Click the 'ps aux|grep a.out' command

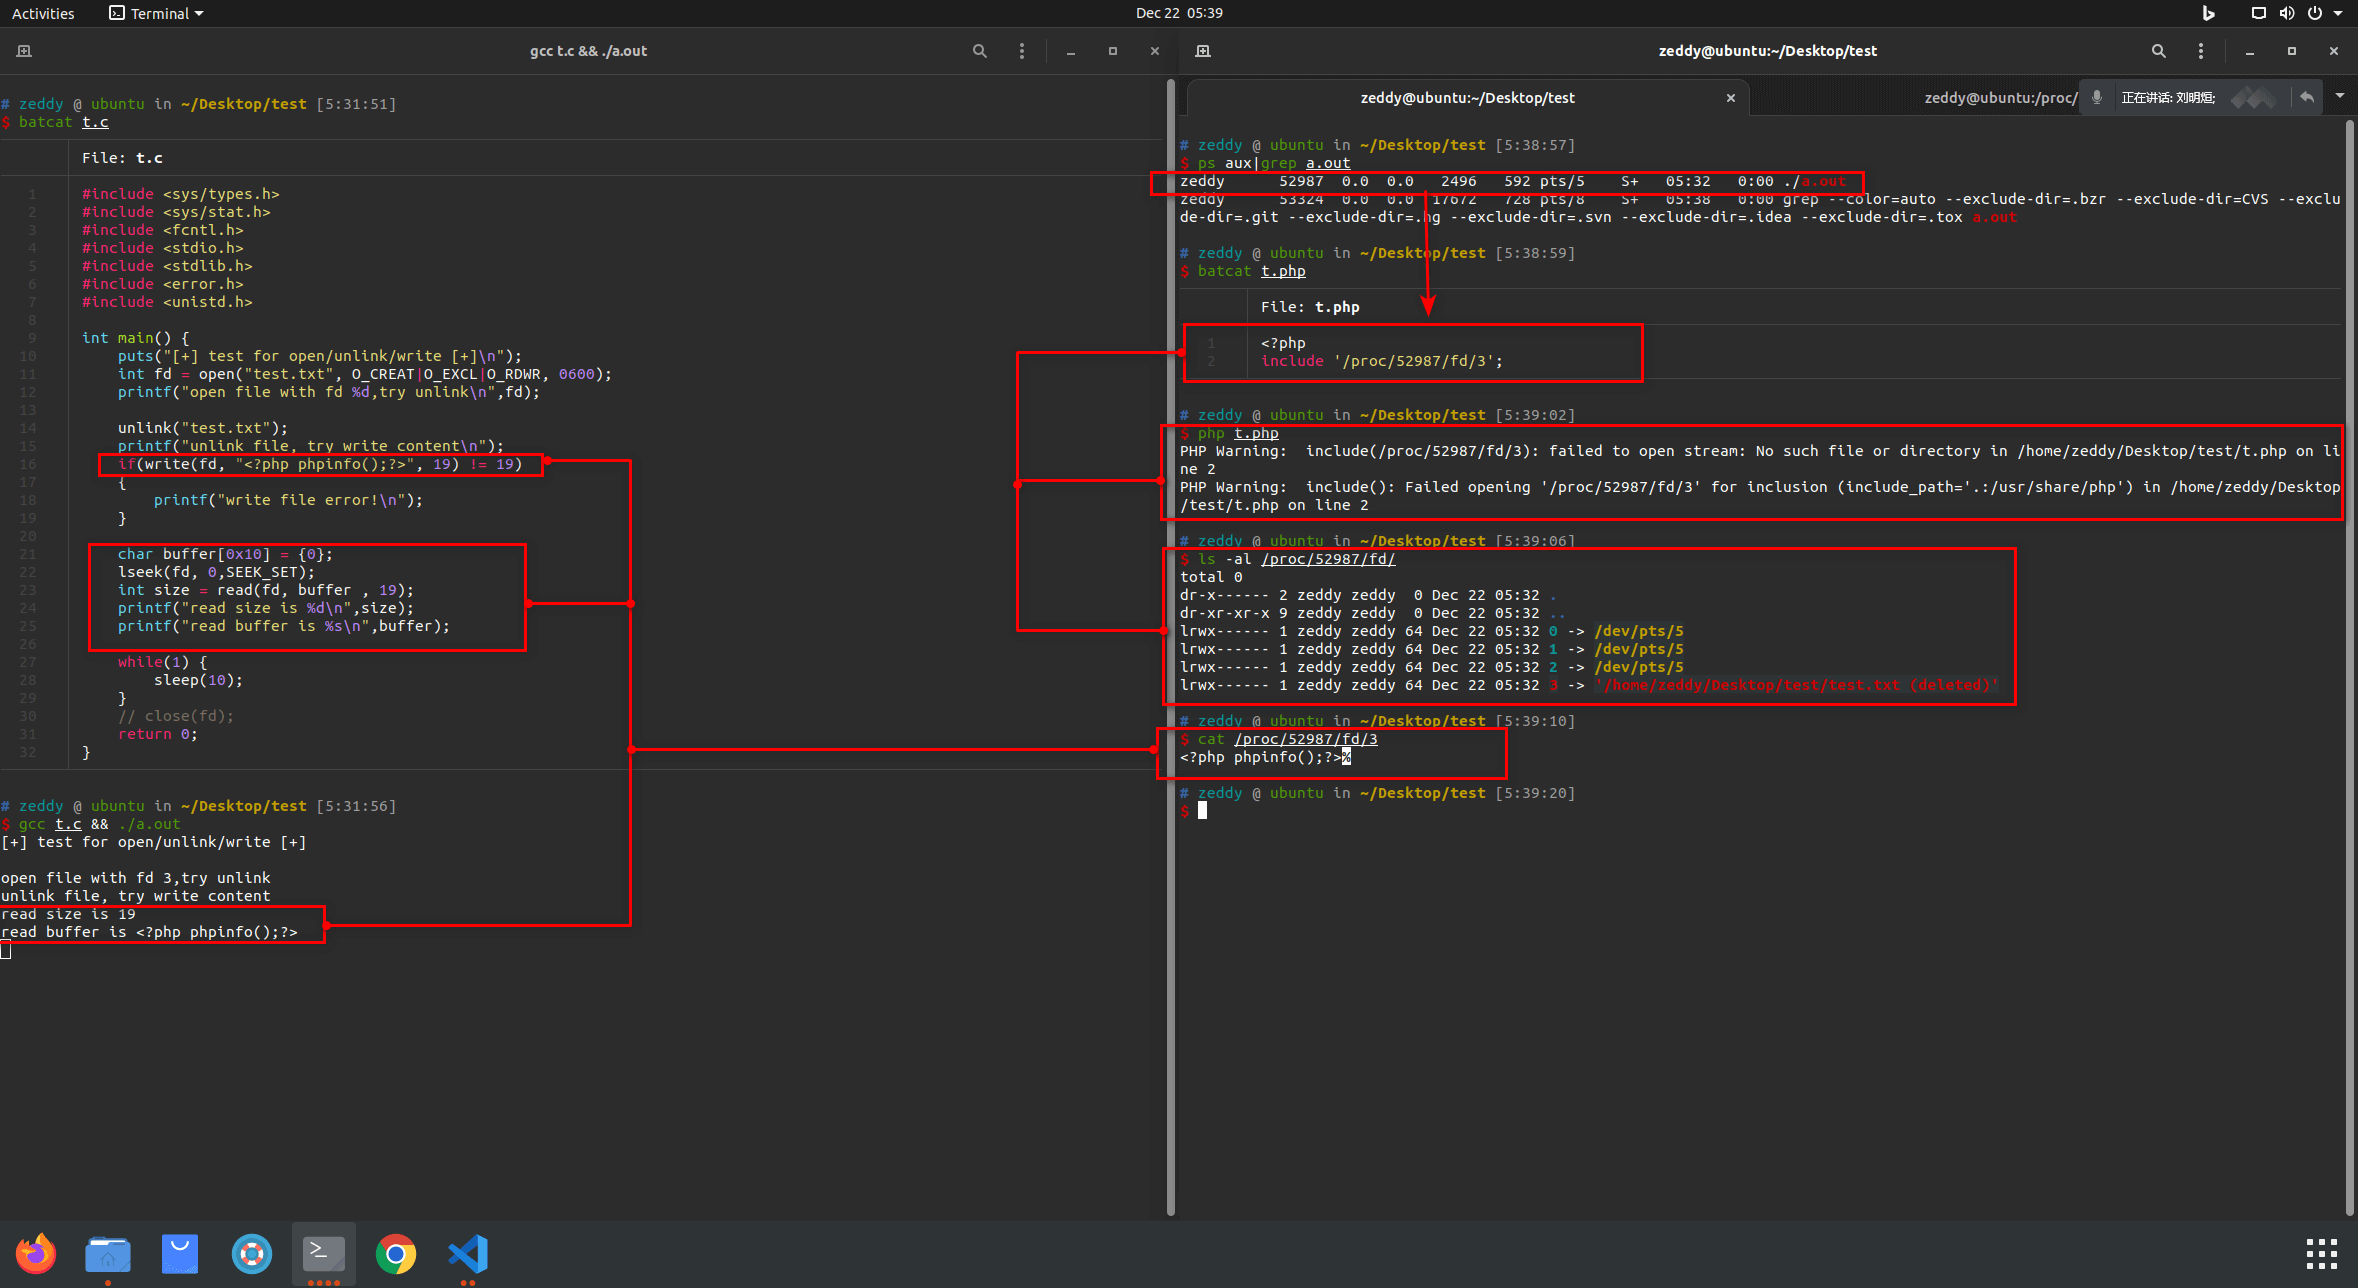[x=1274, y=163]
